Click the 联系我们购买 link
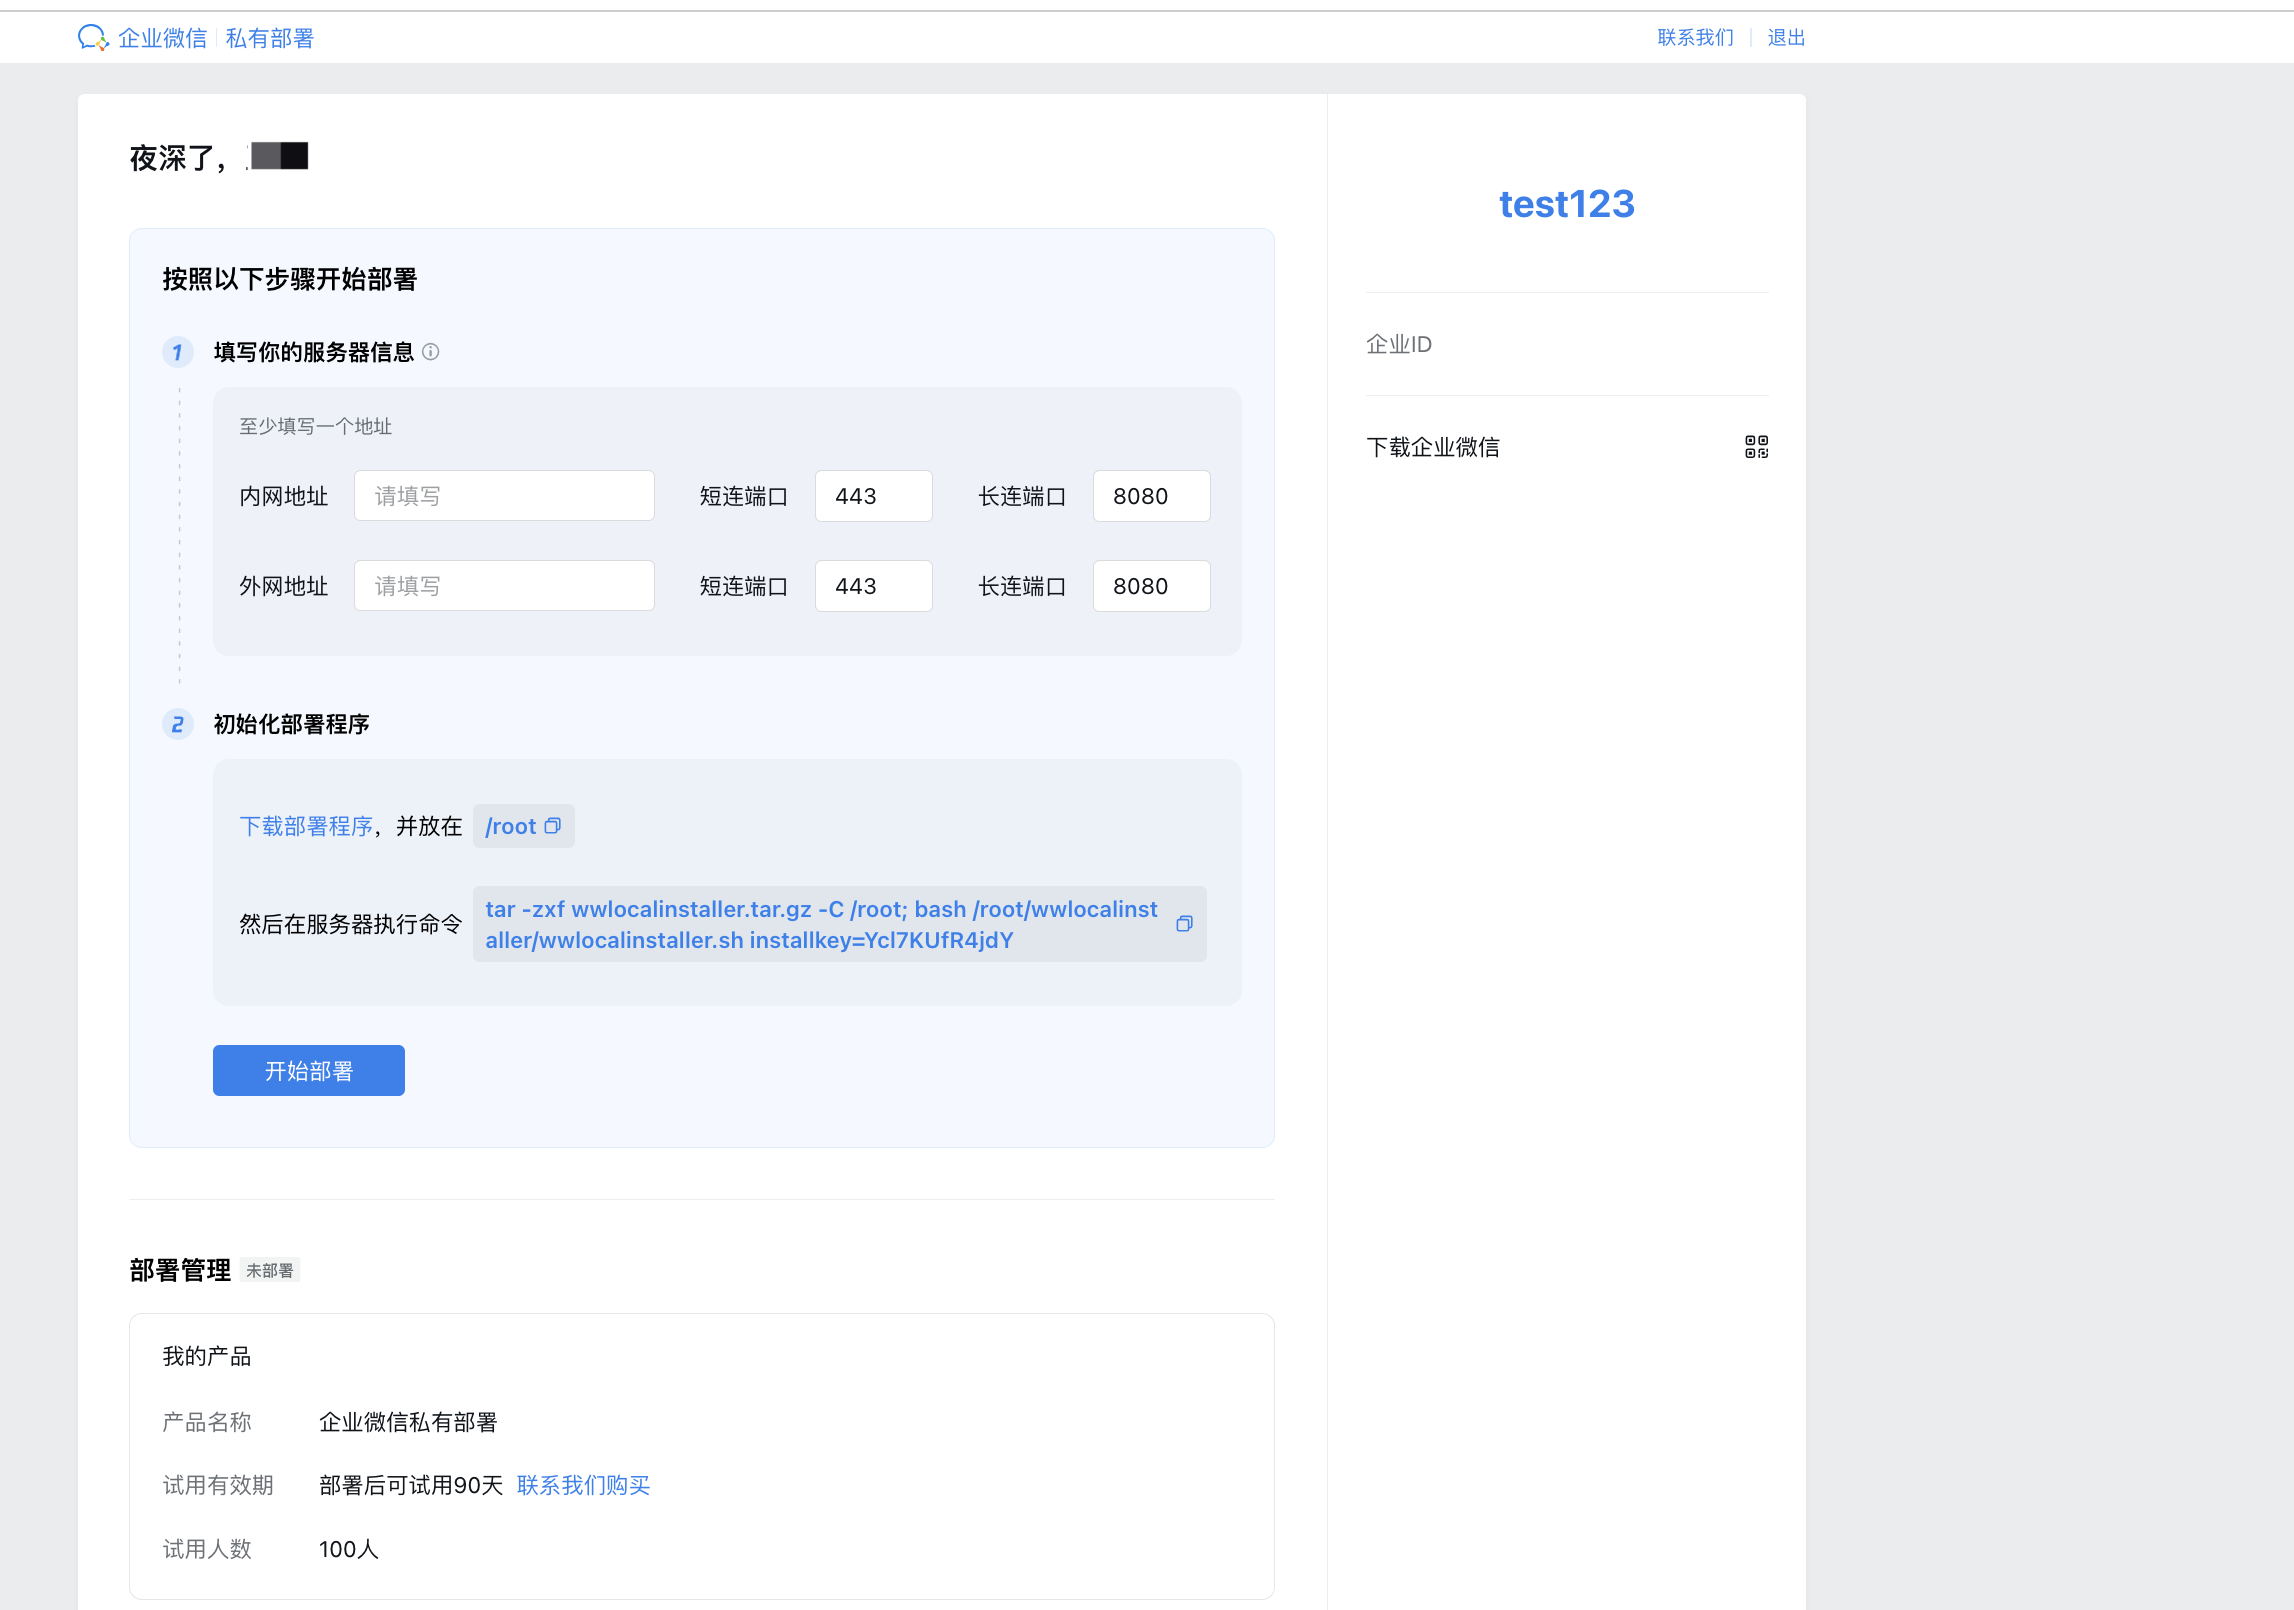The image size is (2294, 1610). (x=583, y=1485)
